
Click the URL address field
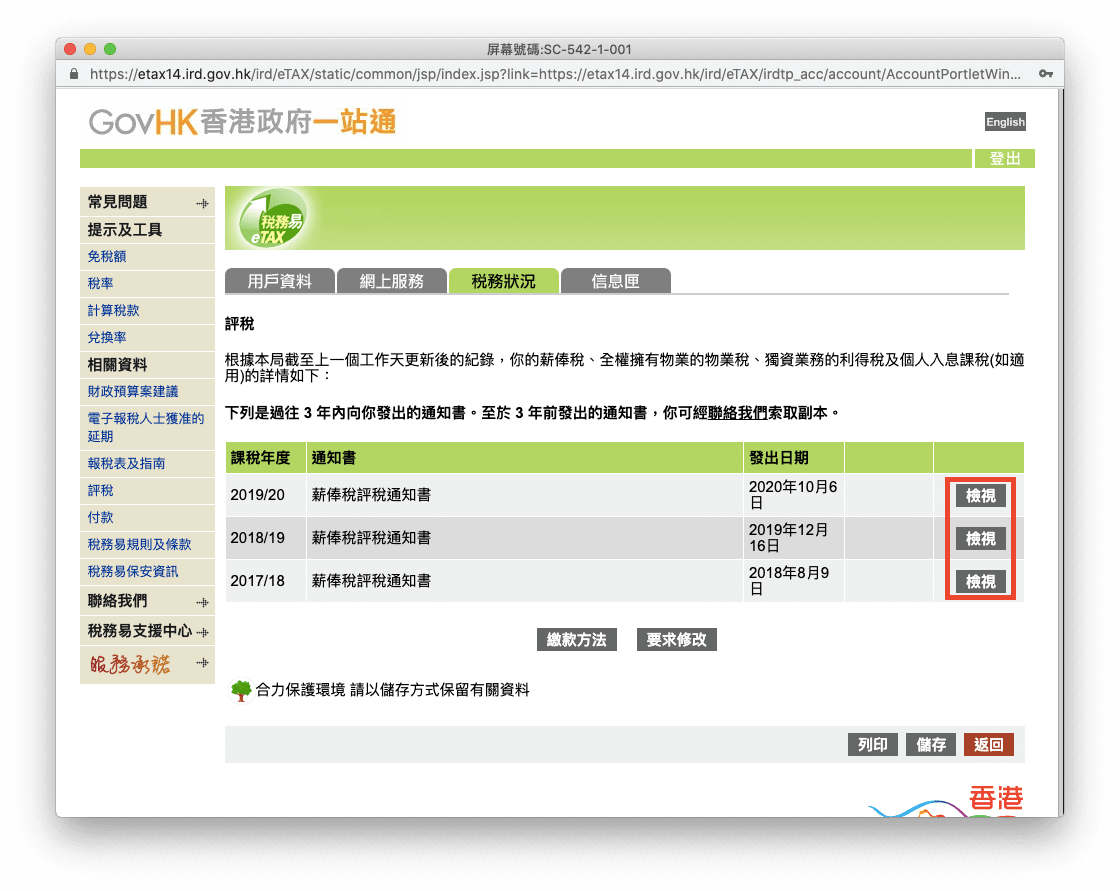(x=555, y=74)
